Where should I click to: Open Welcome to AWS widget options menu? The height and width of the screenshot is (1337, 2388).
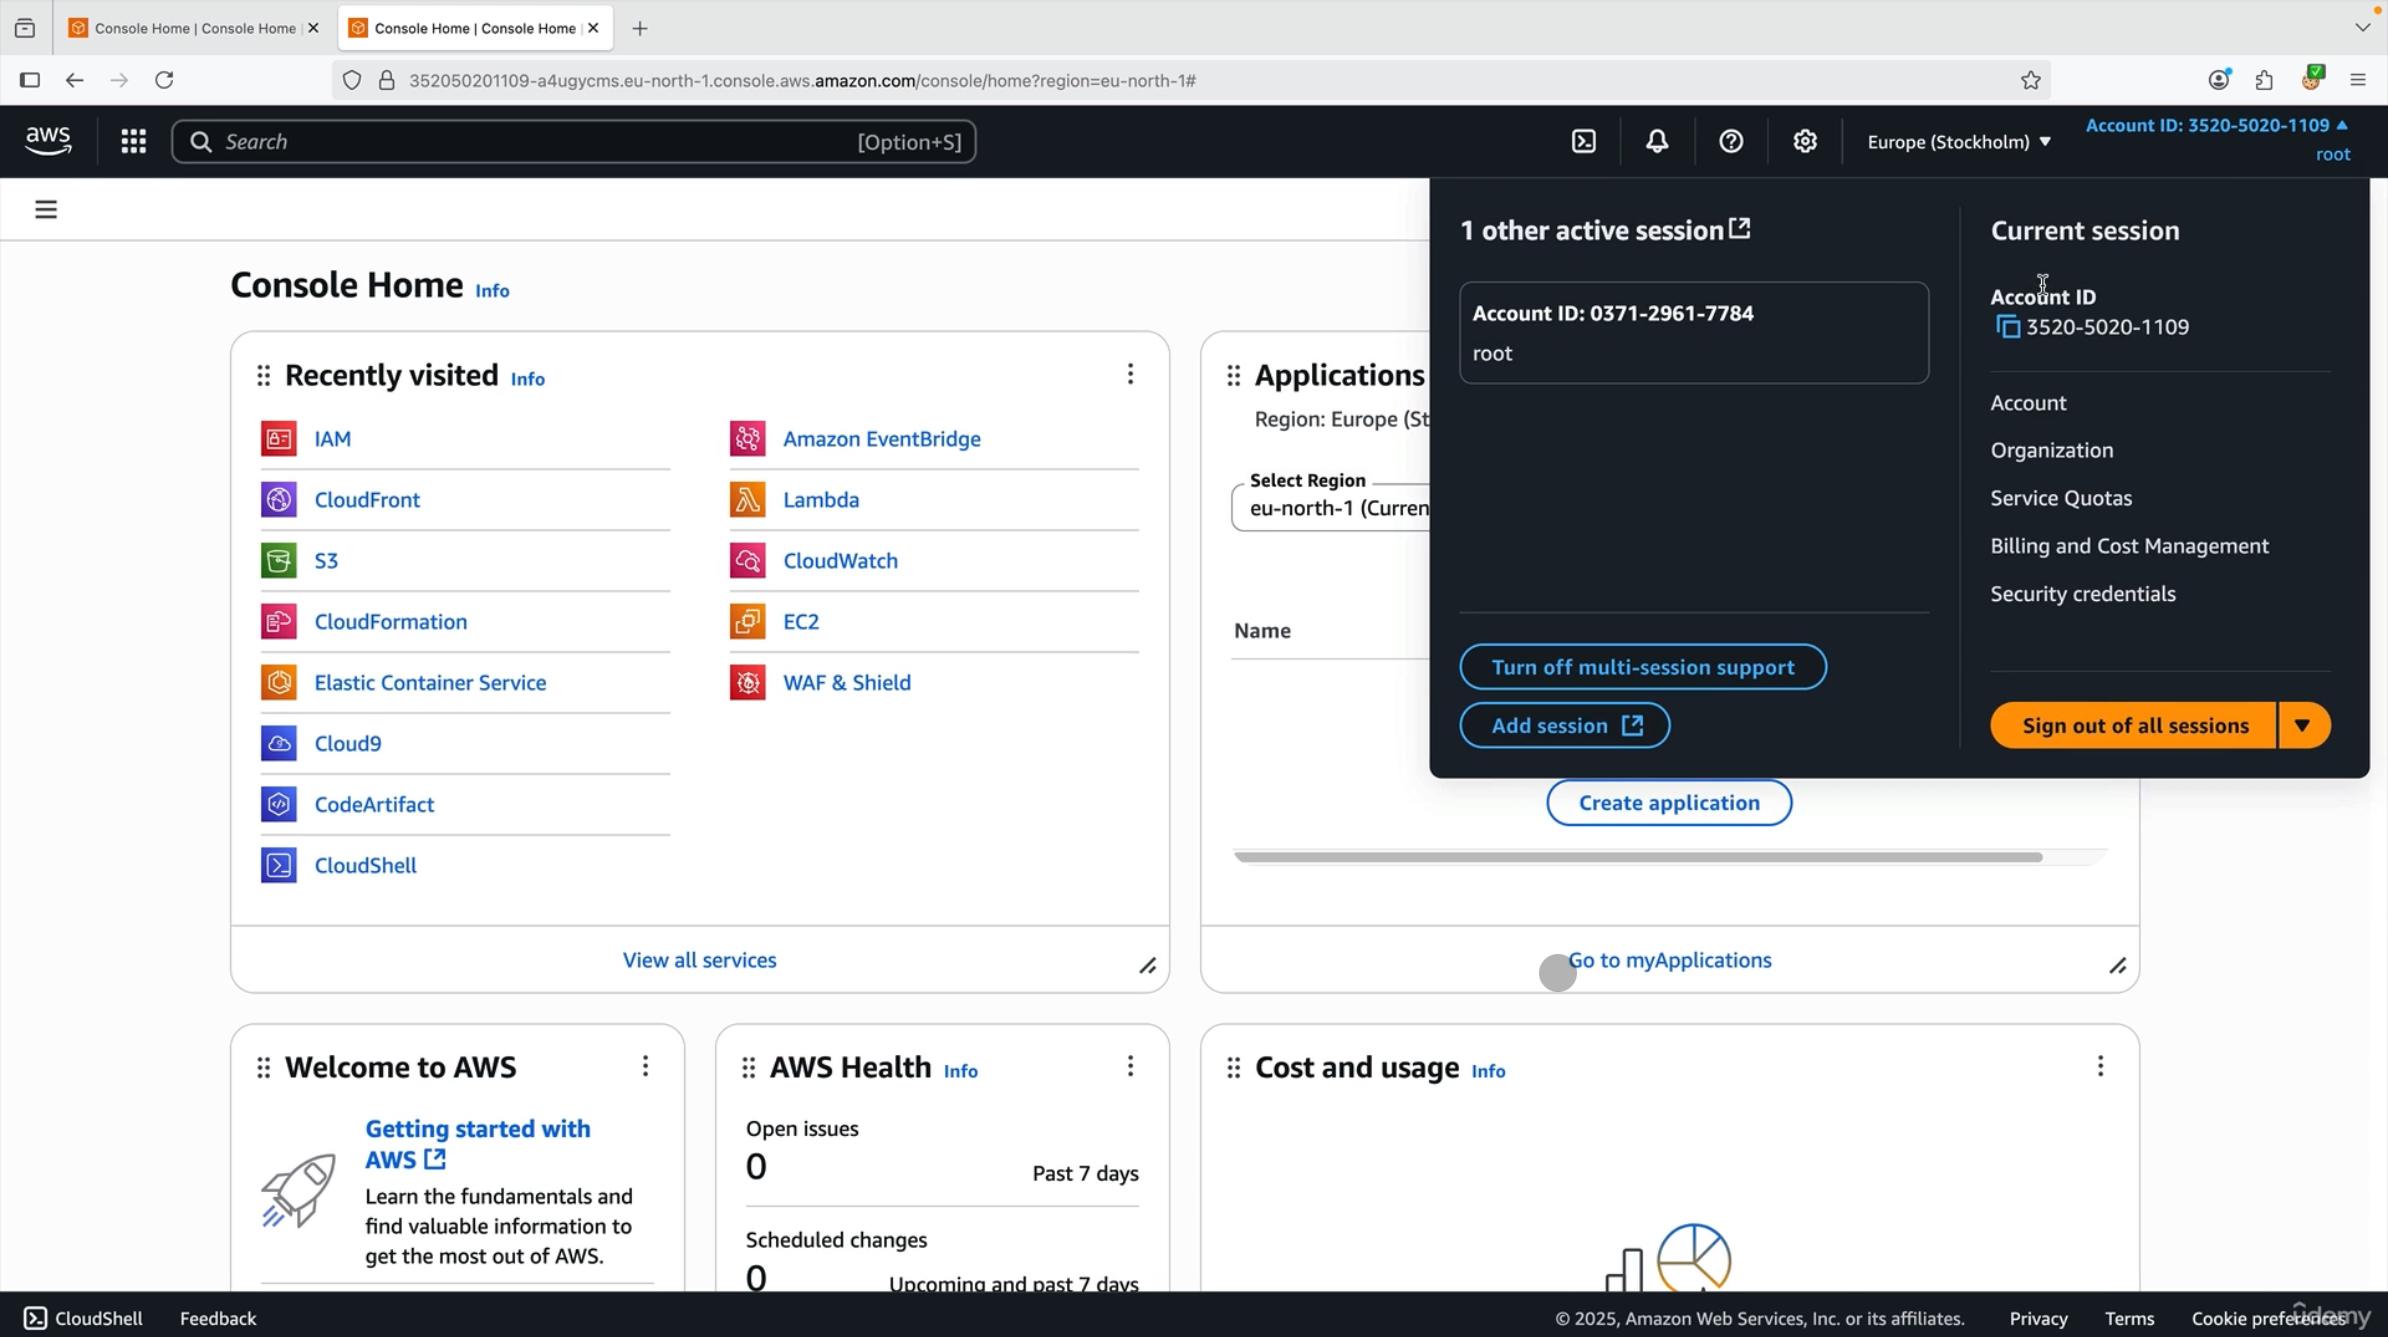click(645, 1066)
